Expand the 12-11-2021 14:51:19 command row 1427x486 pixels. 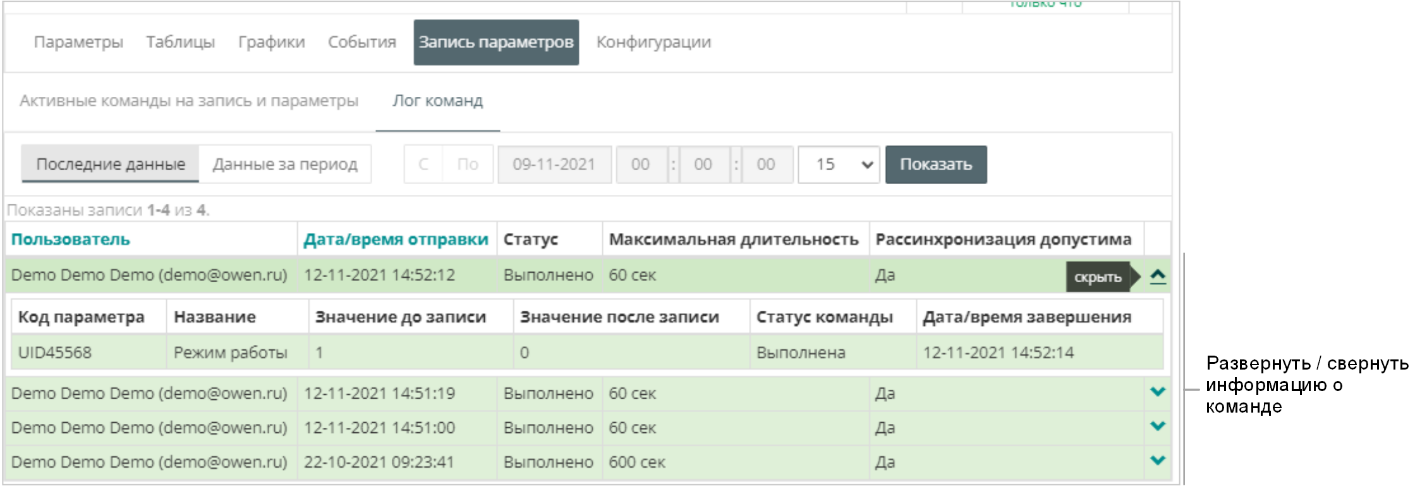1158,392
